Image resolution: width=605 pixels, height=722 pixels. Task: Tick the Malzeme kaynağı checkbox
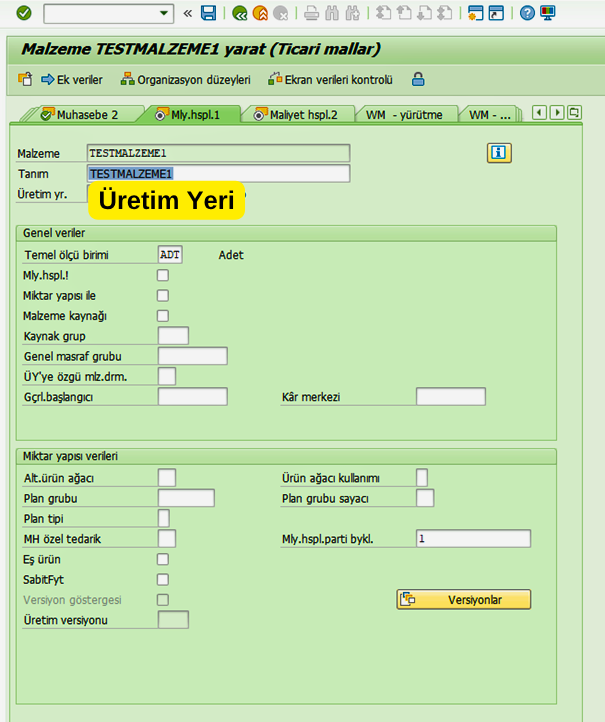pos(163,316)
